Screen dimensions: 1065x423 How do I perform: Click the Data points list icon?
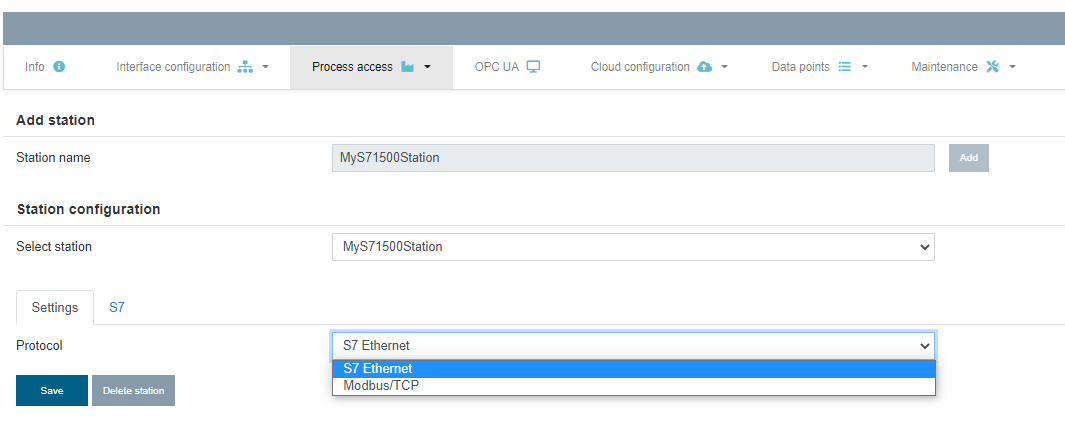coord(845,67)
